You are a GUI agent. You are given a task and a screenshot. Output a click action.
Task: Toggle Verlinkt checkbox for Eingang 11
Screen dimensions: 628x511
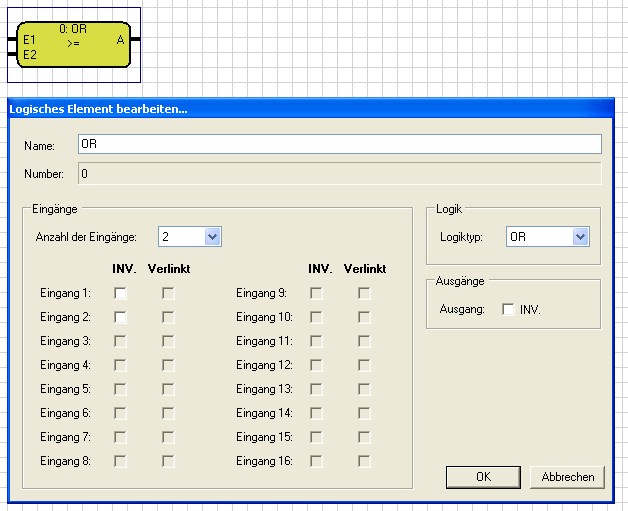click(x=364, y=341)
